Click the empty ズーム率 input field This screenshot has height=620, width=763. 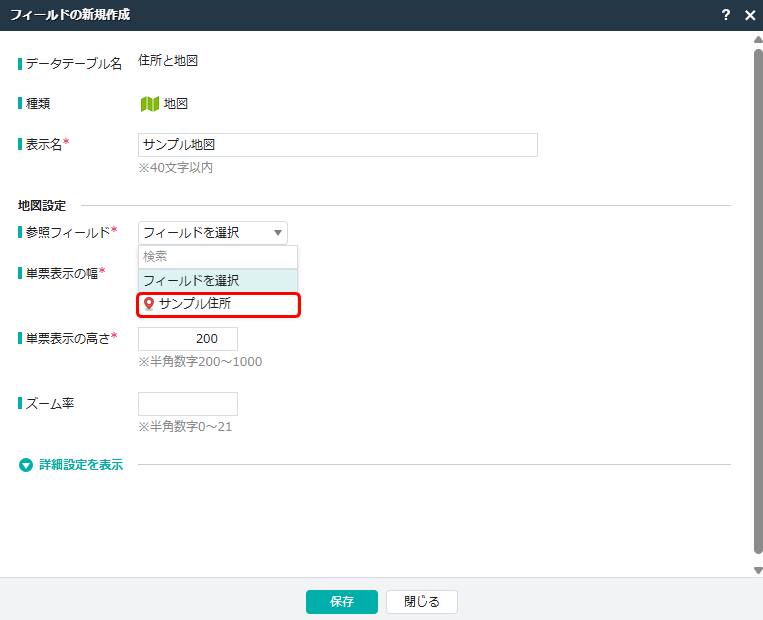click(188, 404)
